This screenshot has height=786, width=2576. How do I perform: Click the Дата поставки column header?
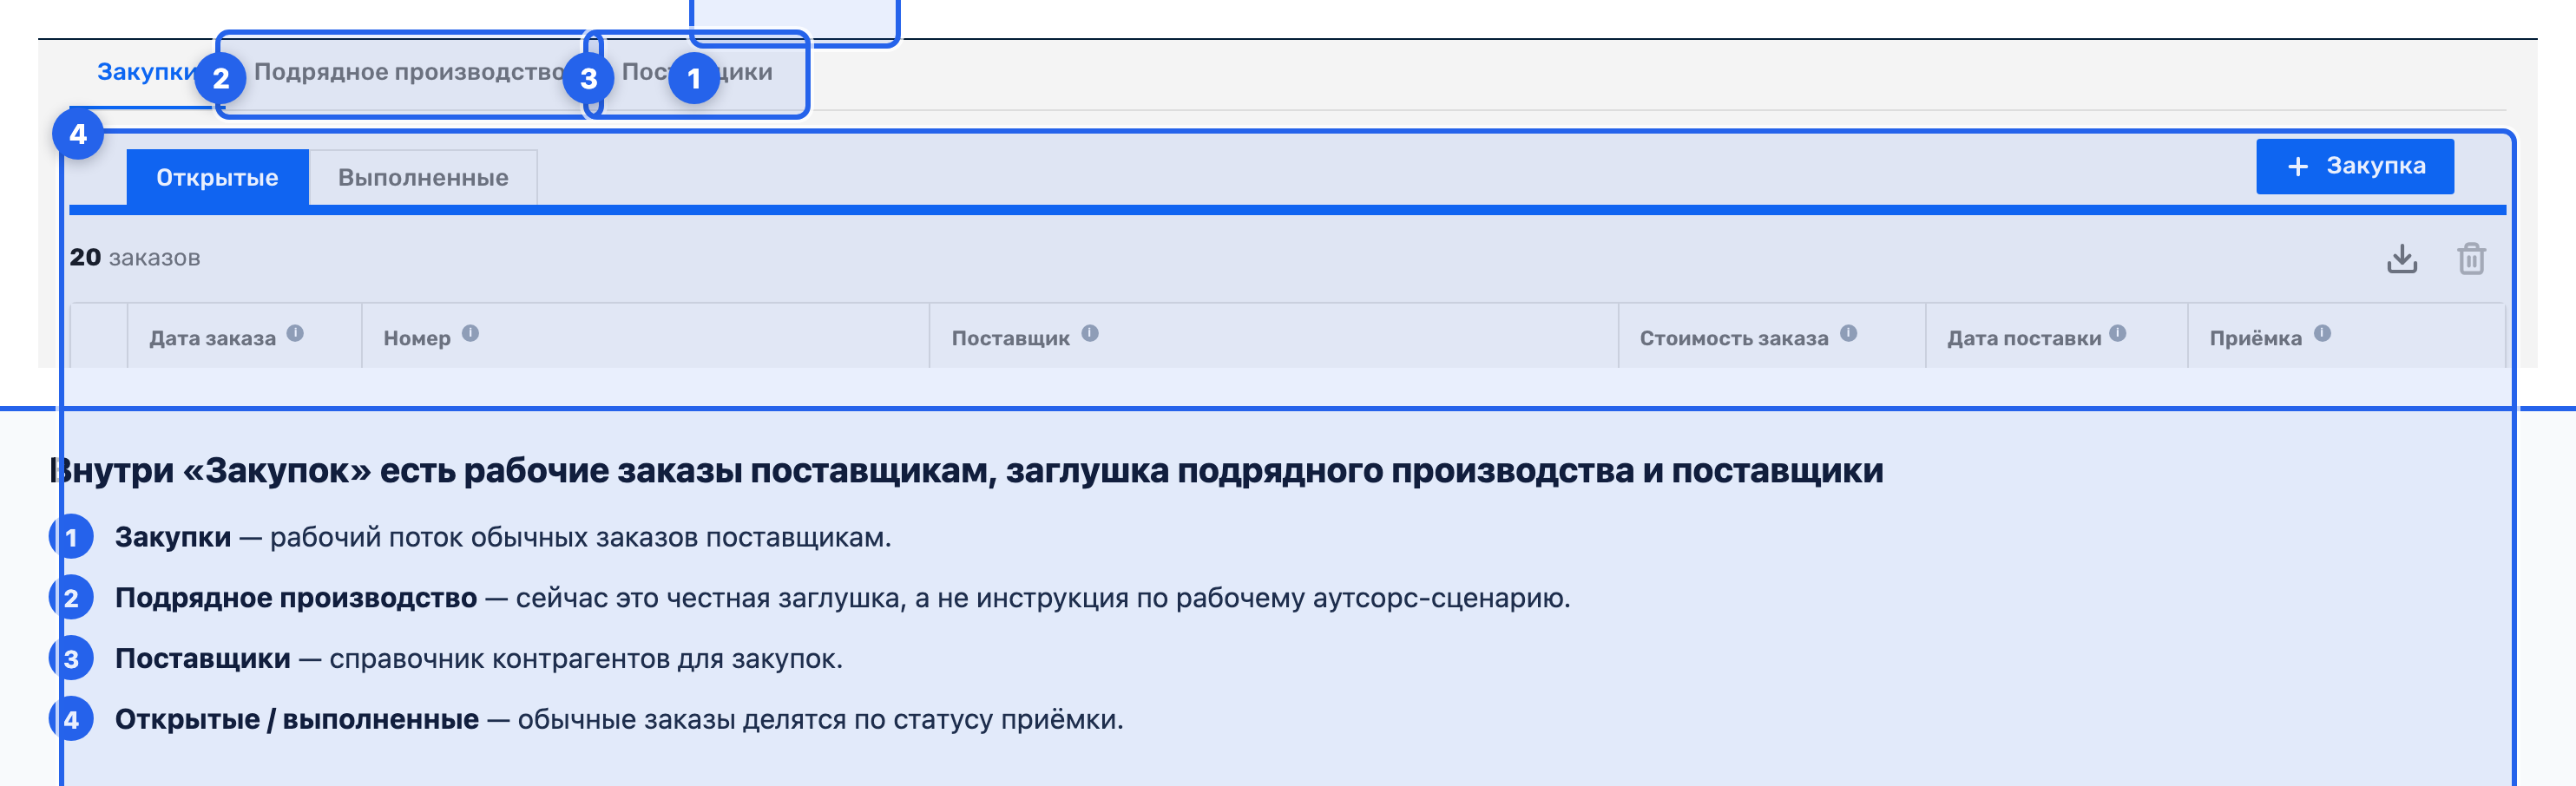pyautogui.click(x=2056, y=337)
